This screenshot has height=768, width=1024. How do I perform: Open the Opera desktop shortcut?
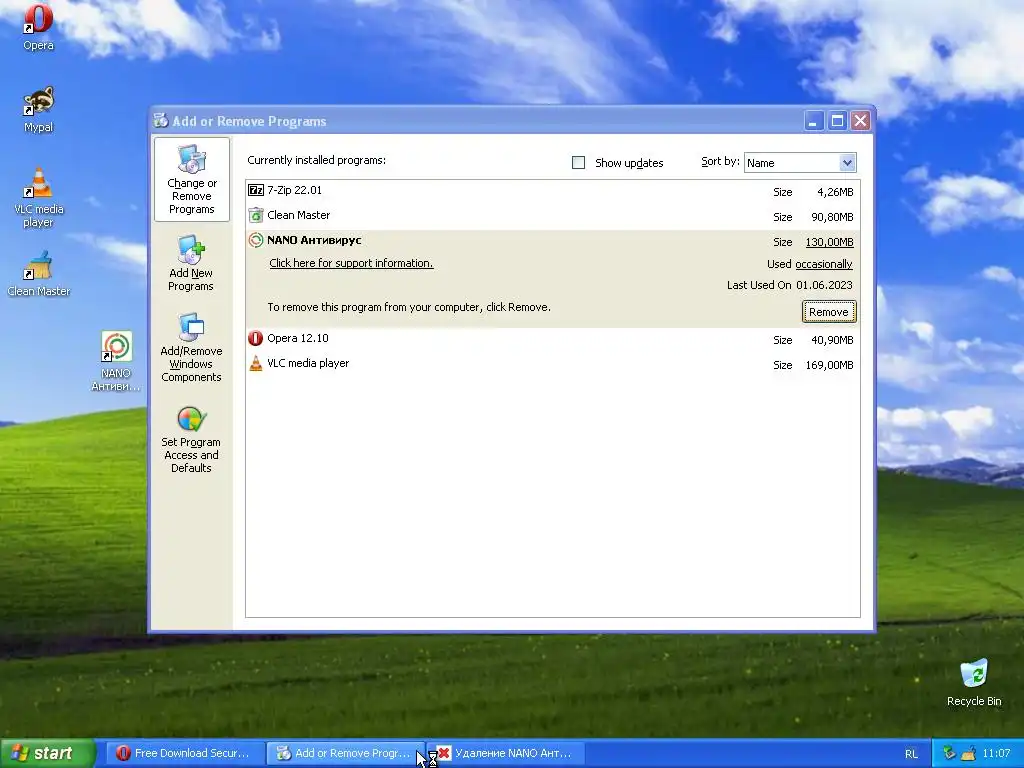coord(39,27)
